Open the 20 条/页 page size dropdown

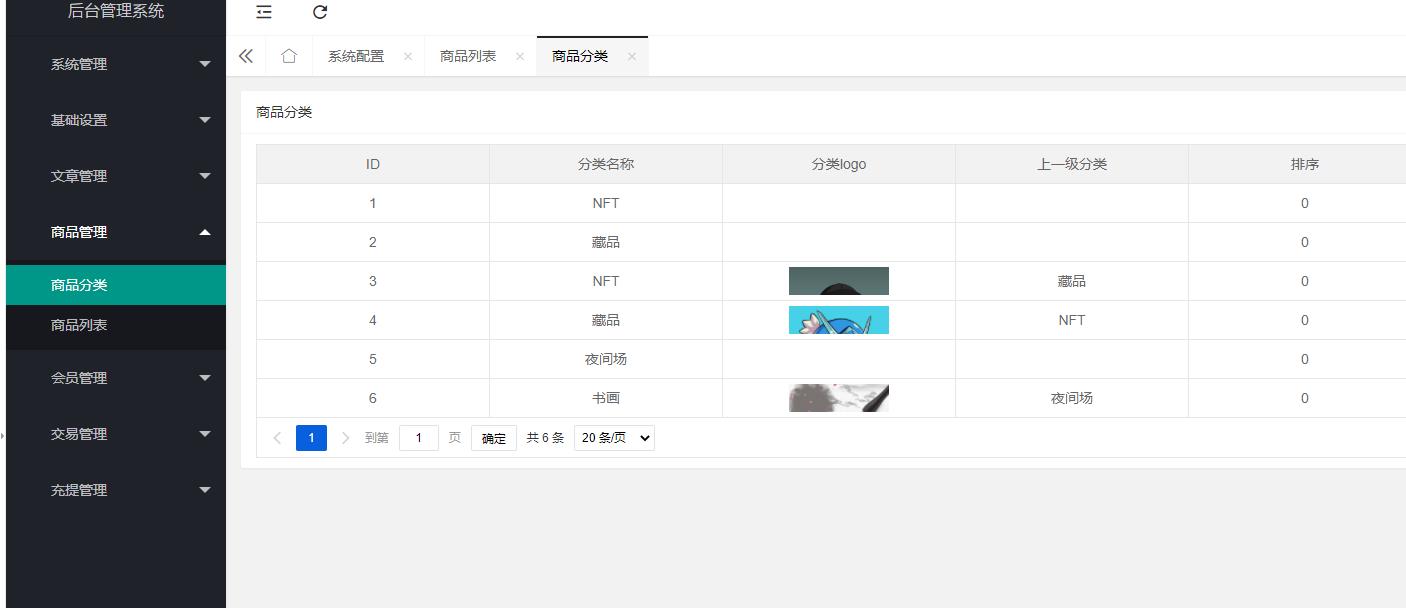point(614,438)
